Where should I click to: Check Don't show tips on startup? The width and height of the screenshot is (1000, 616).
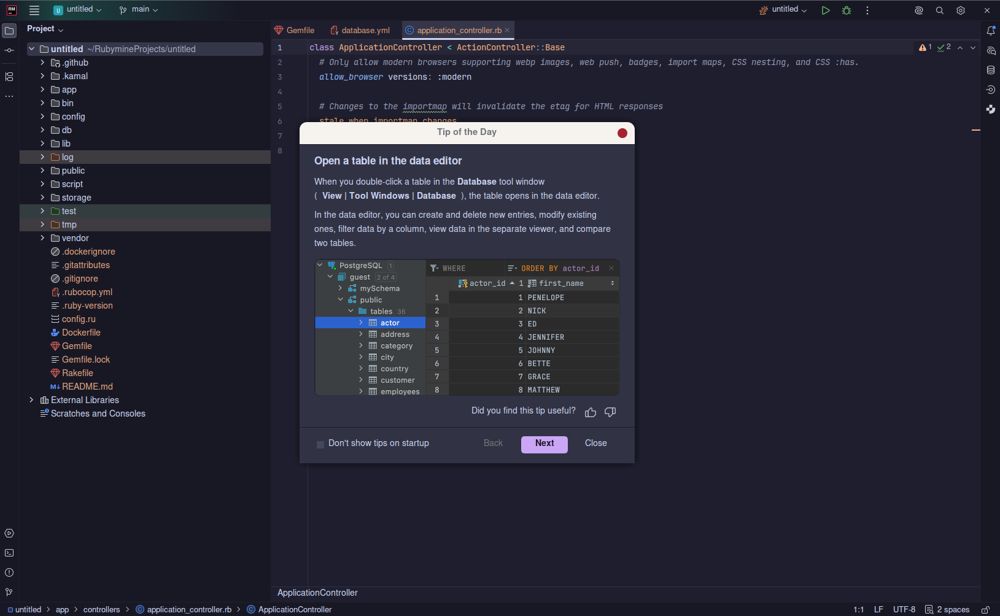320,444
